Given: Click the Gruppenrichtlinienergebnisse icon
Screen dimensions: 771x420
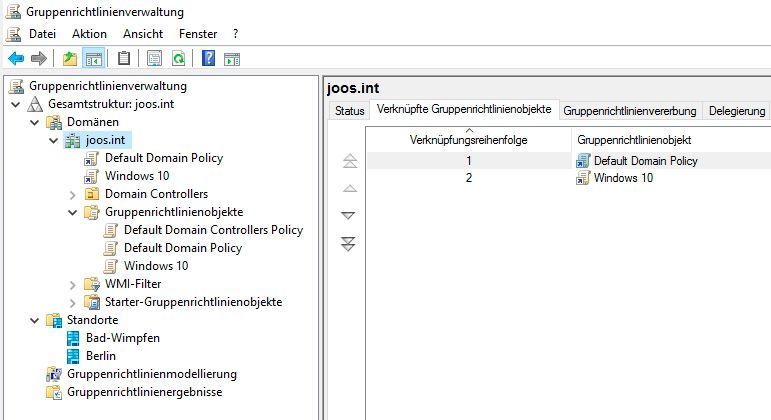Looking at the screenshot, I should 54,392.
